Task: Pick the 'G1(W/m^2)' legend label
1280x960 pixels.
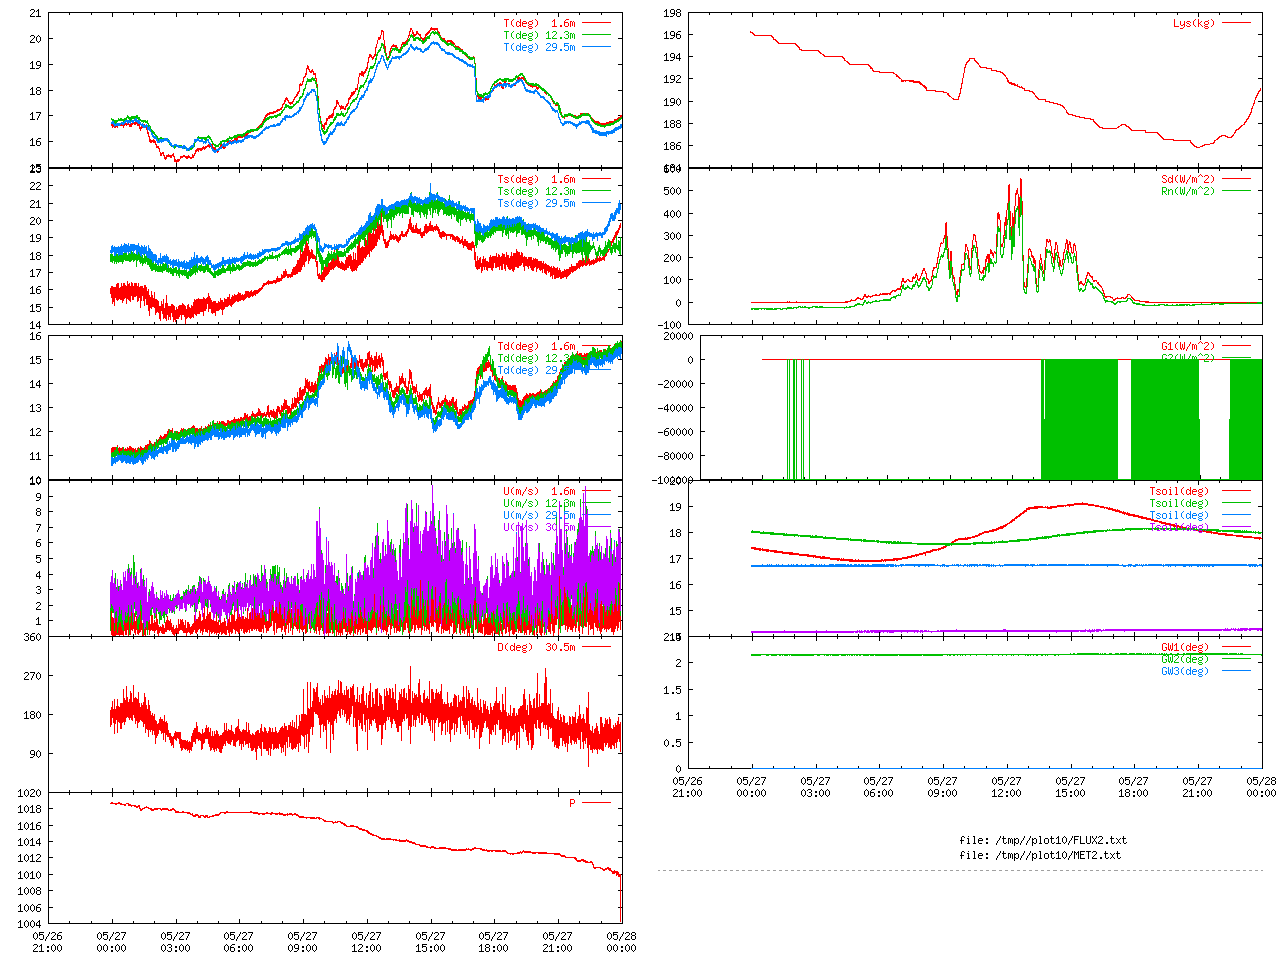Action: point(1188,347)
